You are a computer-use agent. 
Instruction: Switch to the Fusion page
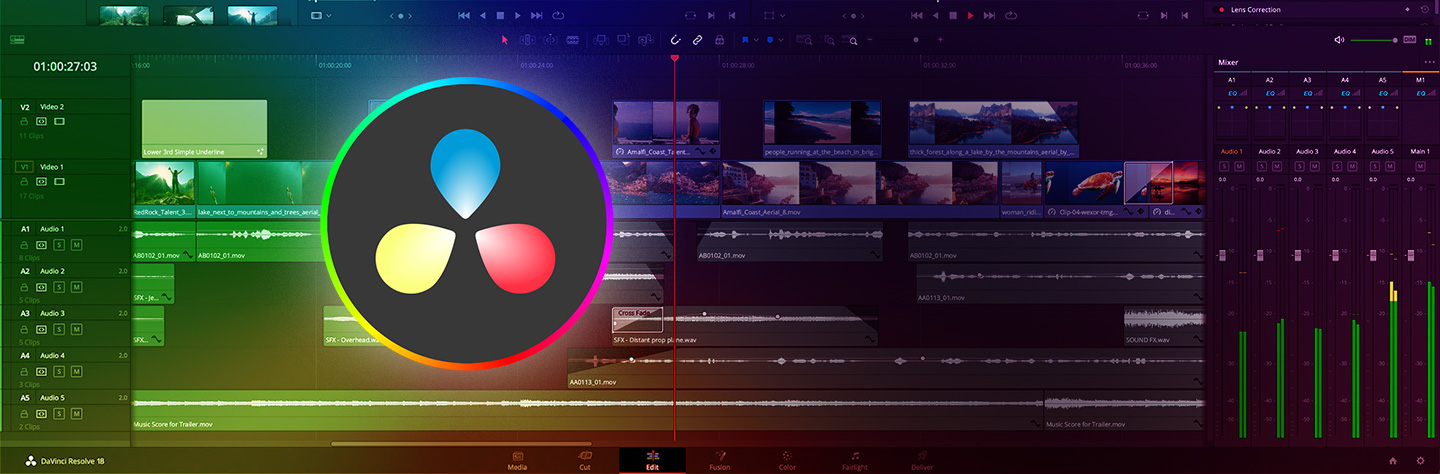coord(719,460)
